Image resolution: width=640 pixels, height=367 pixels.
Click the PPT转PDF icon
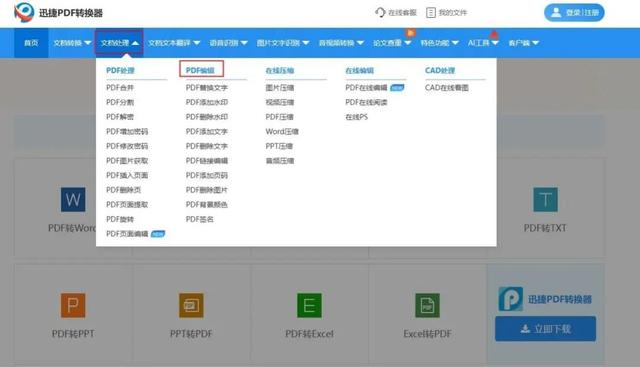pos(191,305)
